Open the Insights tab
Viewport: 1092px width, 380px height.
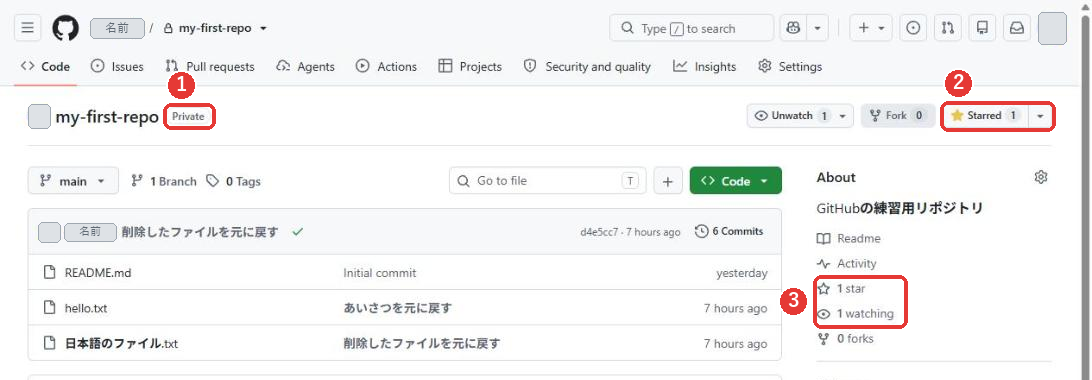coord(705,67)
